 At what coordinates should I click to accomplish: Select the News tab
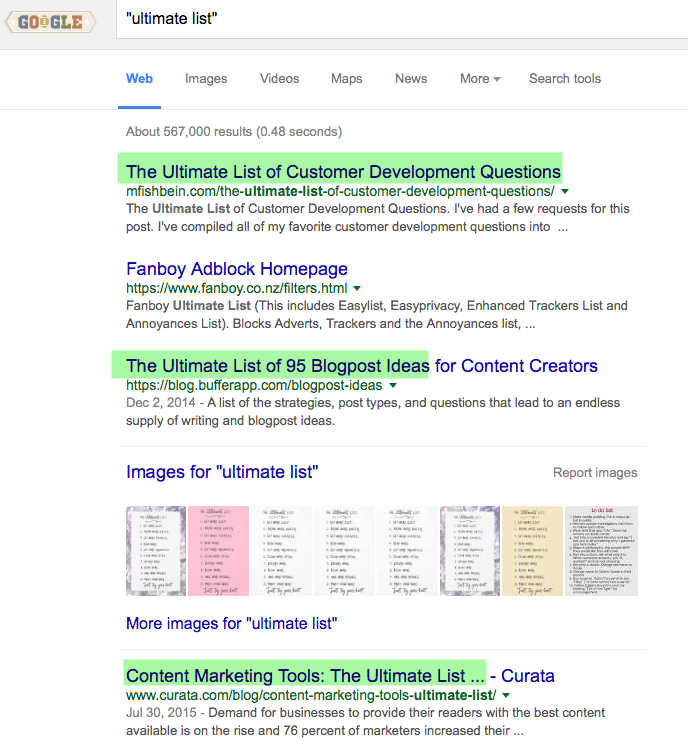[410, 79]
